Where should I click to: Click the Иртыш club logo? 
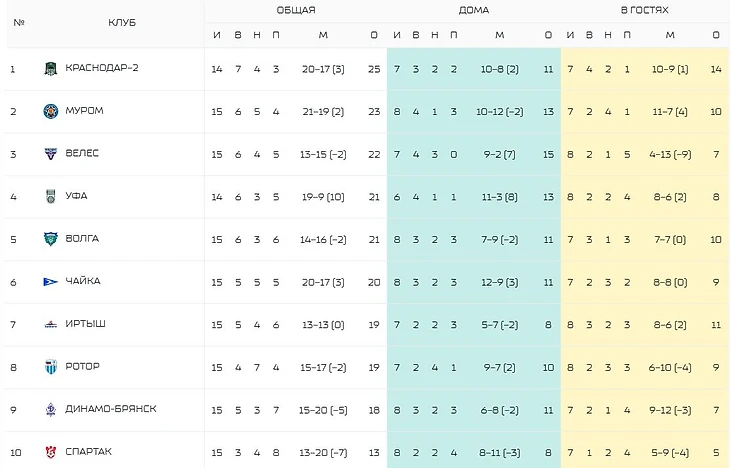[x=50, y=324]
